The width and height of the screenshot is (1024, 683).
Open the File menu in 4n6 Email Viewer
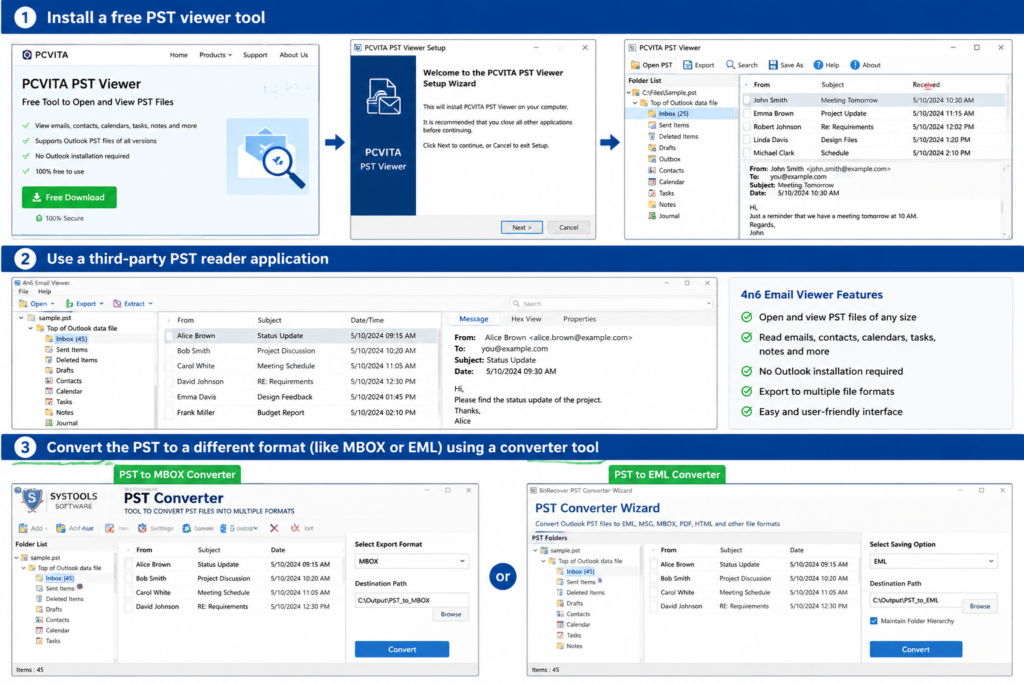[24, 292]
